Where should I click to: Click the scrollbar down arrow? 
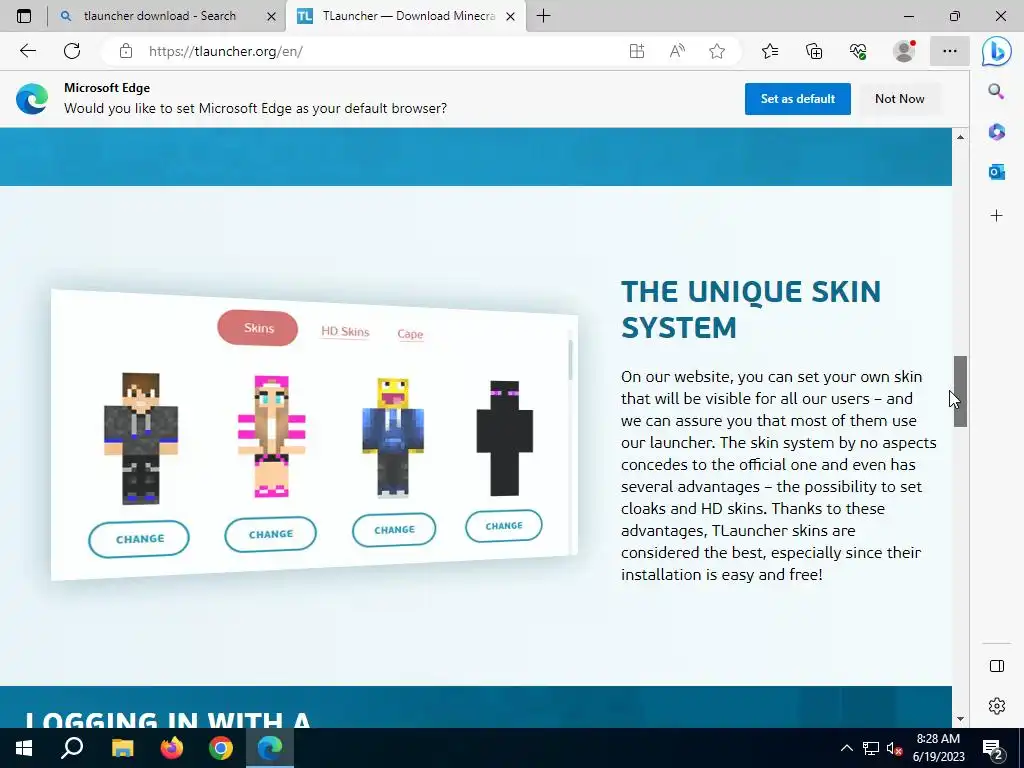pyautogui.click(x=960, y=719)
